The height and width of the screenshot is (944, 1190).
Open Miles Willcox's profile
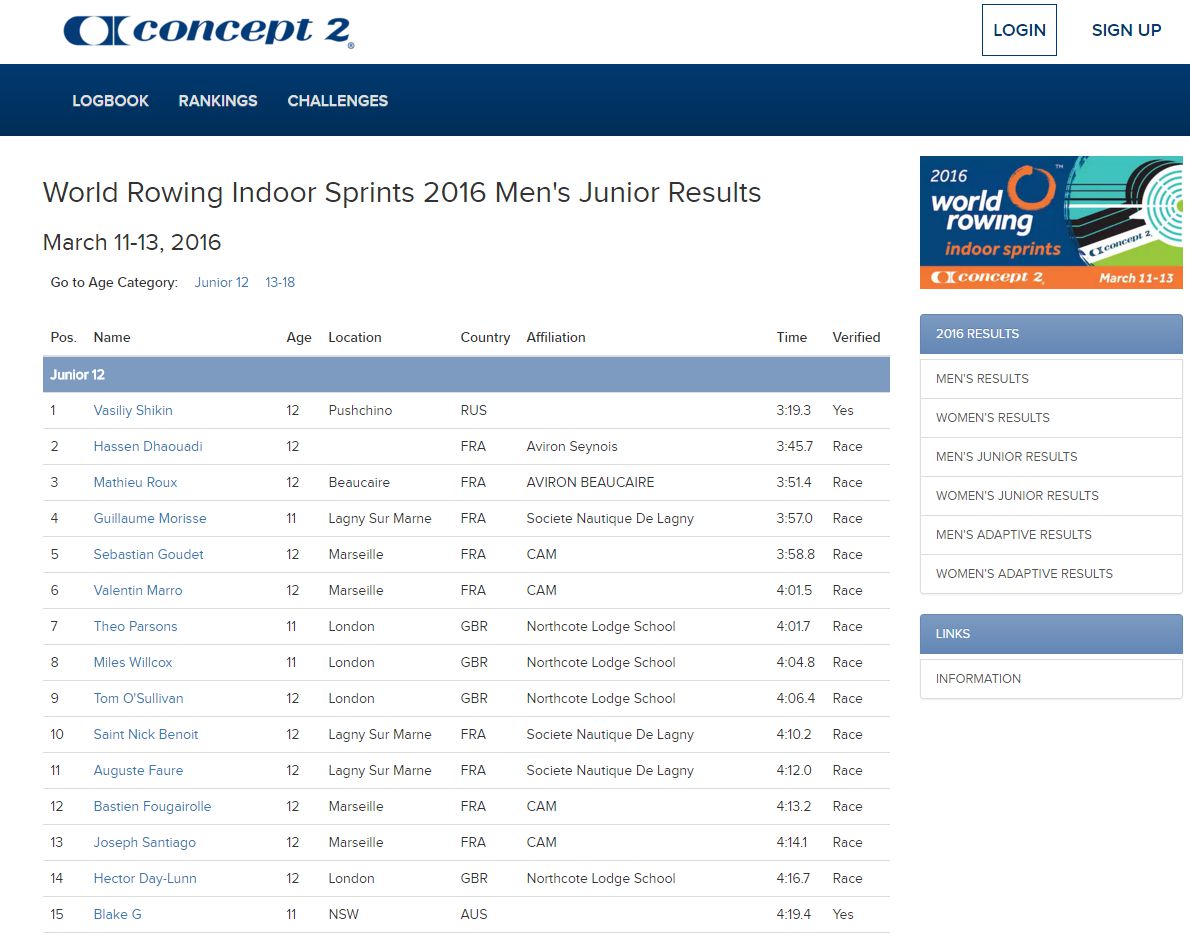(133, 662)
